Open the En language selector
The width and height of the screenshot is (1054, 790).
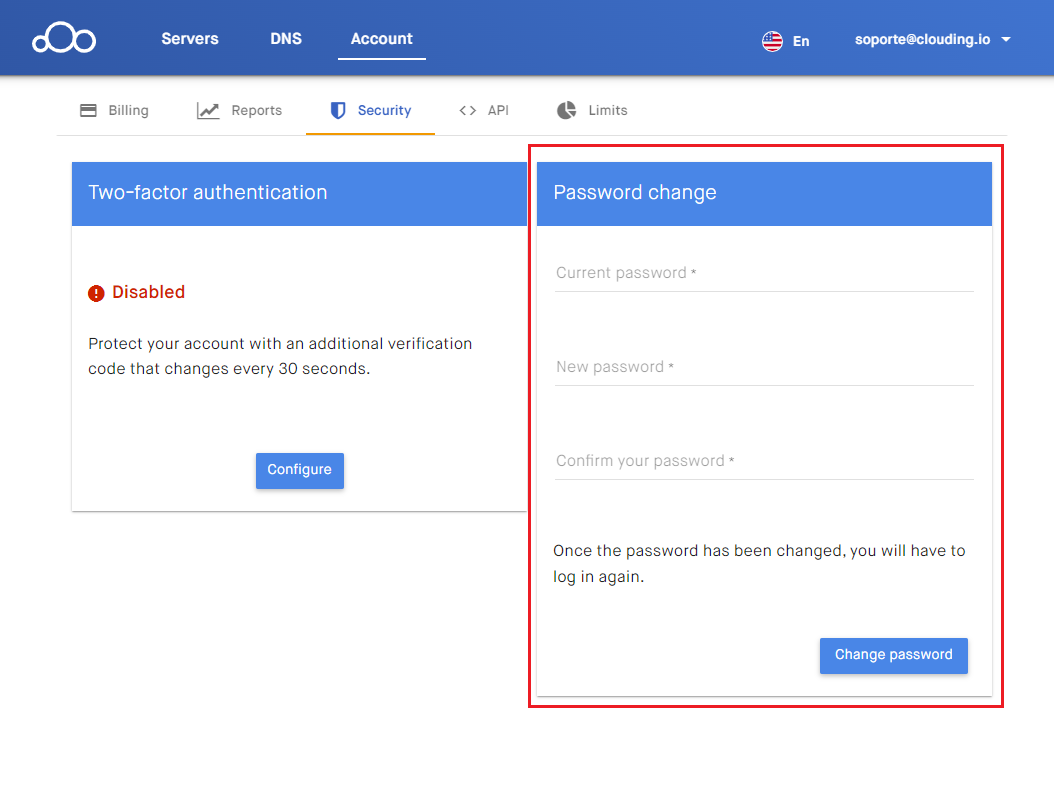(800, 41)
